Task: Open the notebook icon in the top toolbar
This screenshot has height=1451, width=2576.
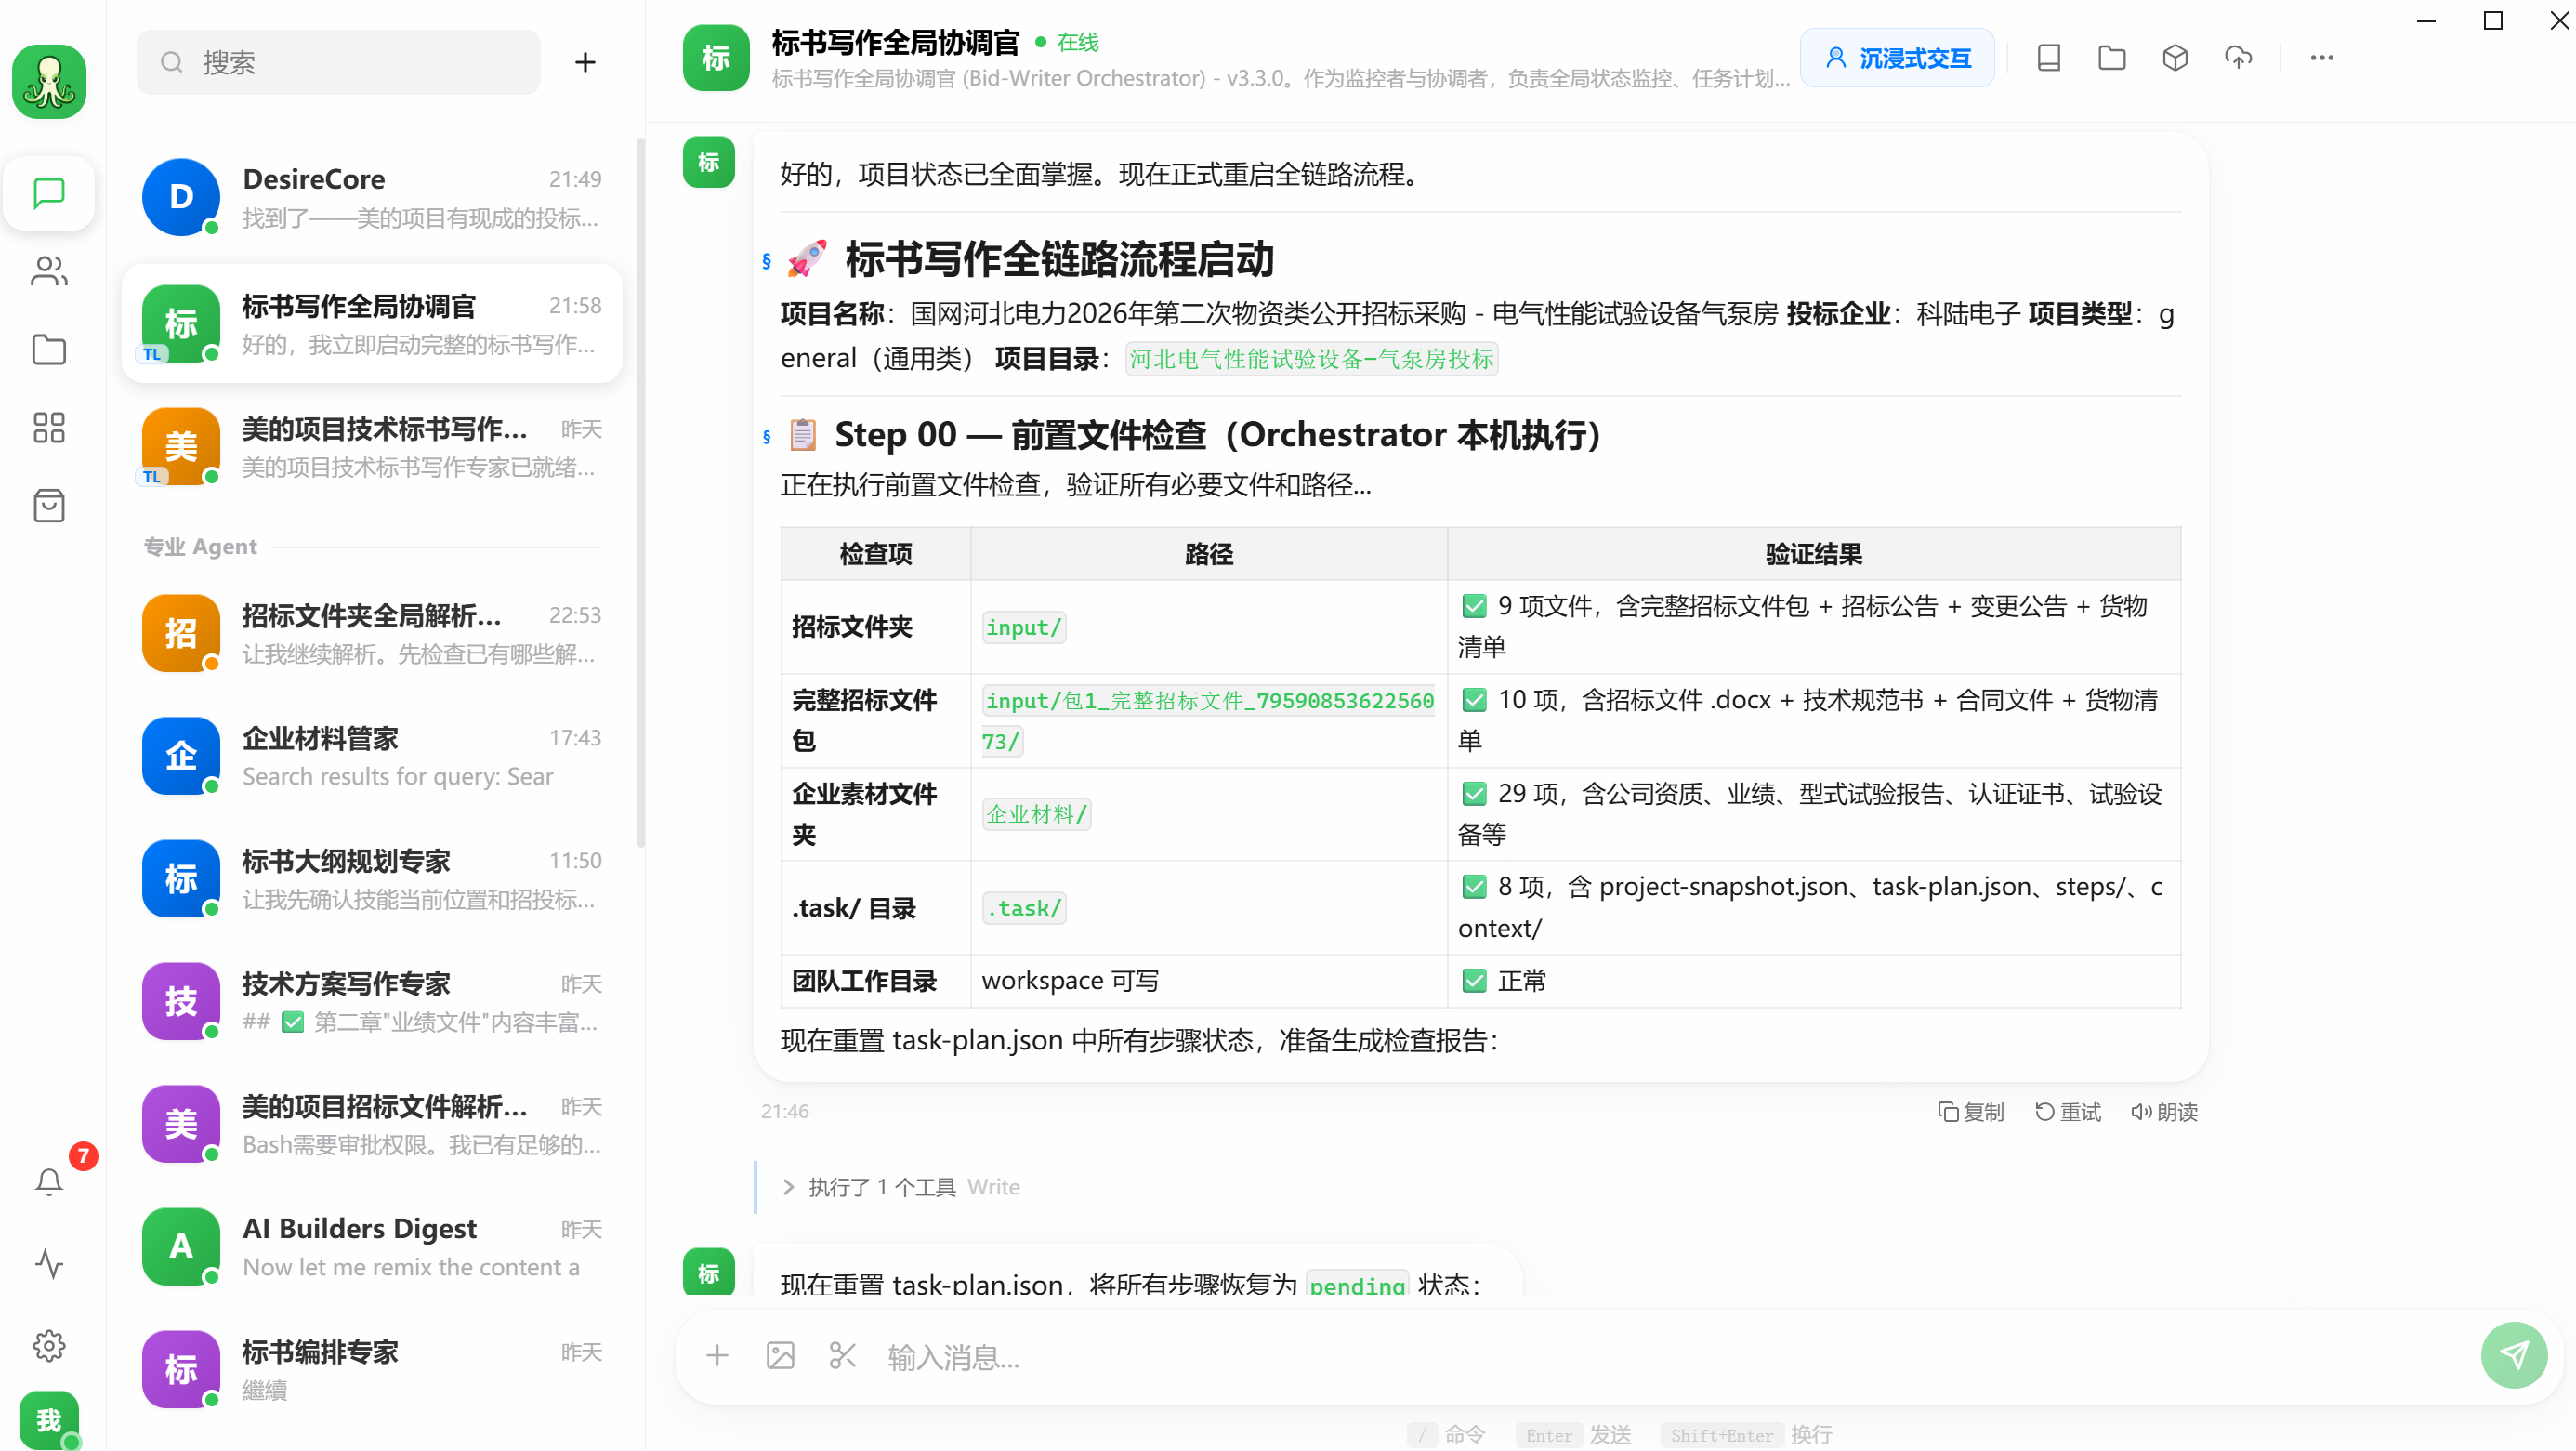Action: (x=2048, y=57)
